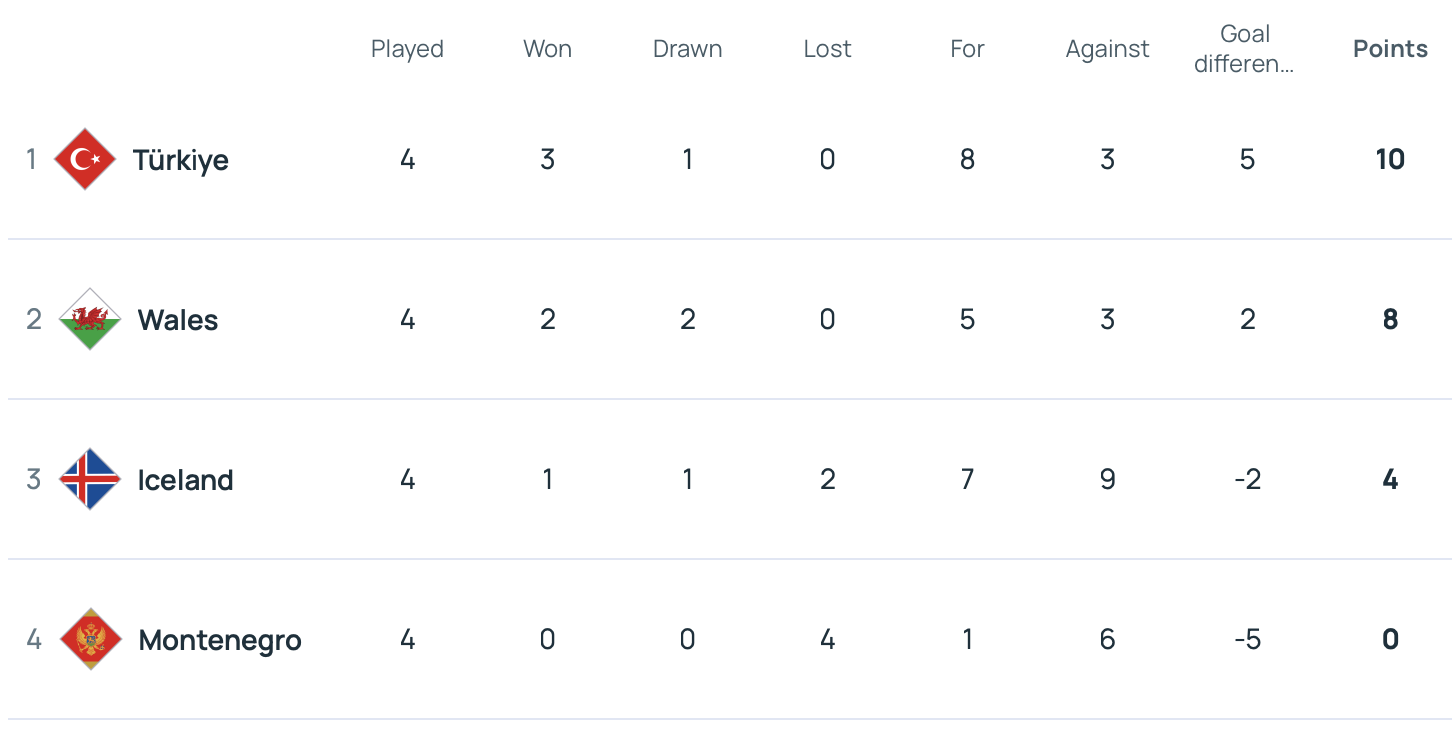This screenshot has width=1452, height=742.
Task: Click Iceland's goal difference of -2
Action: tap(1247, 479)
